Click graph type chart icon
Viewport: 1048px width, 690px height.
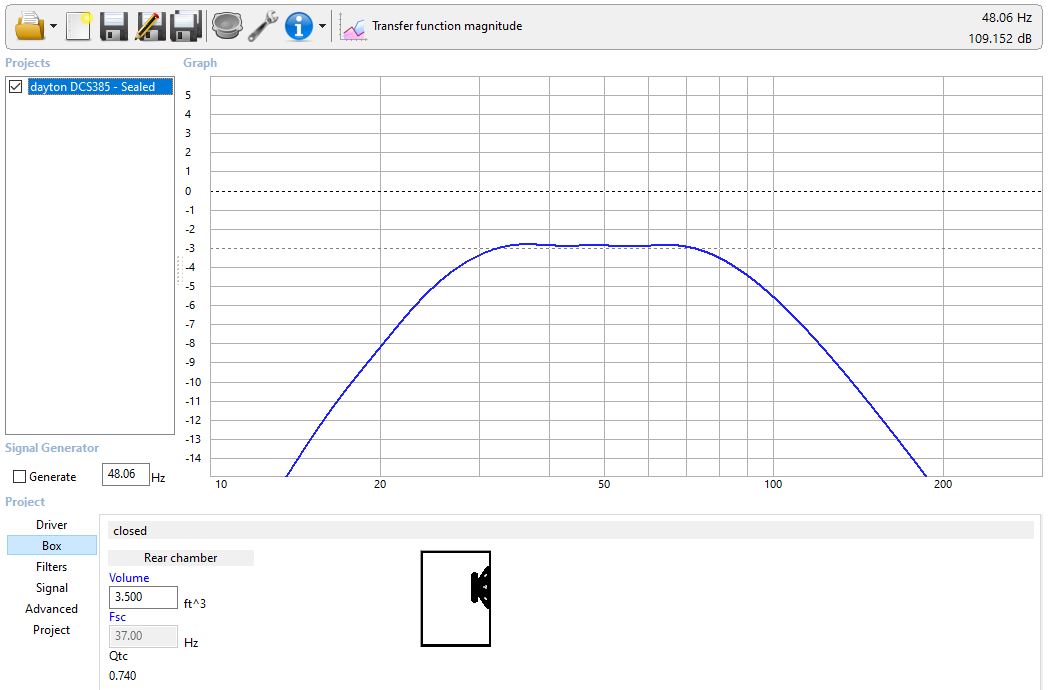[x=353, y=27]
